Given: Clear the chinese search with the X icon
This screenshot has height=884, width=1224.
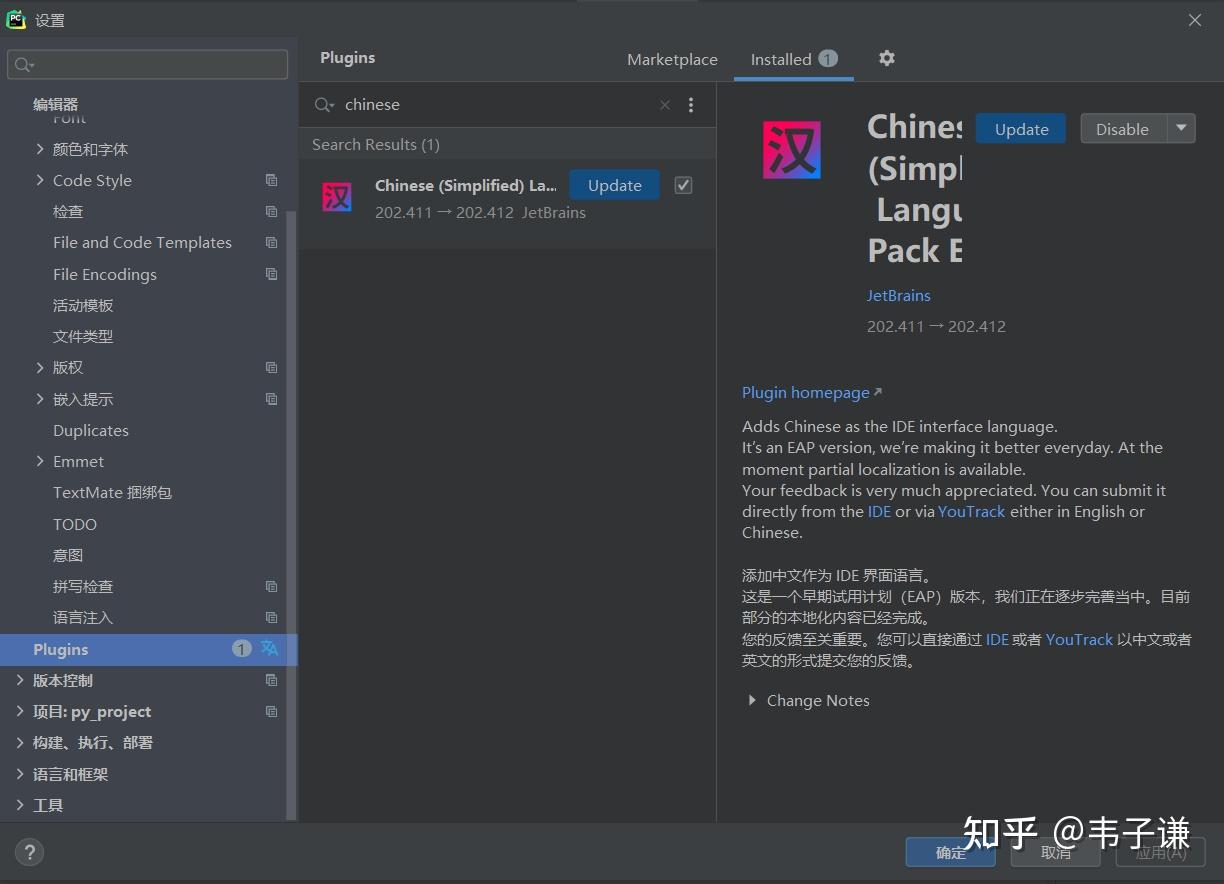Looking at the screenshot, I should coord(665,104).
